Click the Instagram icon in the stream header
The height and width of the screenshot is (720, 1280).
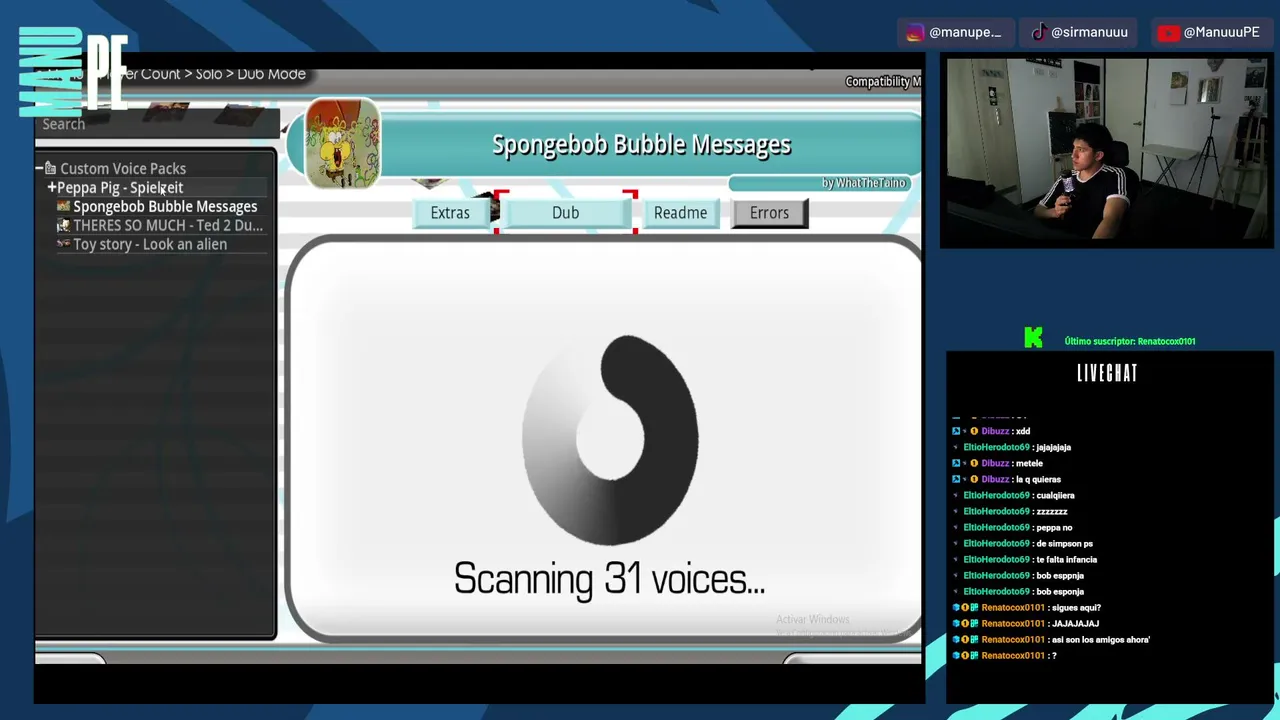[x=915, y=32]
